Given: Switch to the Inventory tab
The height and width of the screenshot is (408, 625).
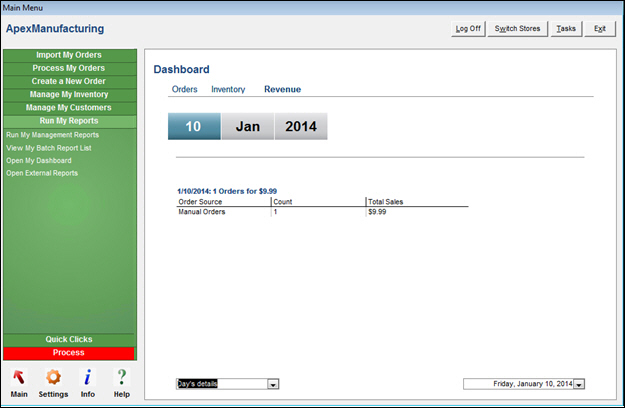Looking at the screenshot, I should [228, 89].
